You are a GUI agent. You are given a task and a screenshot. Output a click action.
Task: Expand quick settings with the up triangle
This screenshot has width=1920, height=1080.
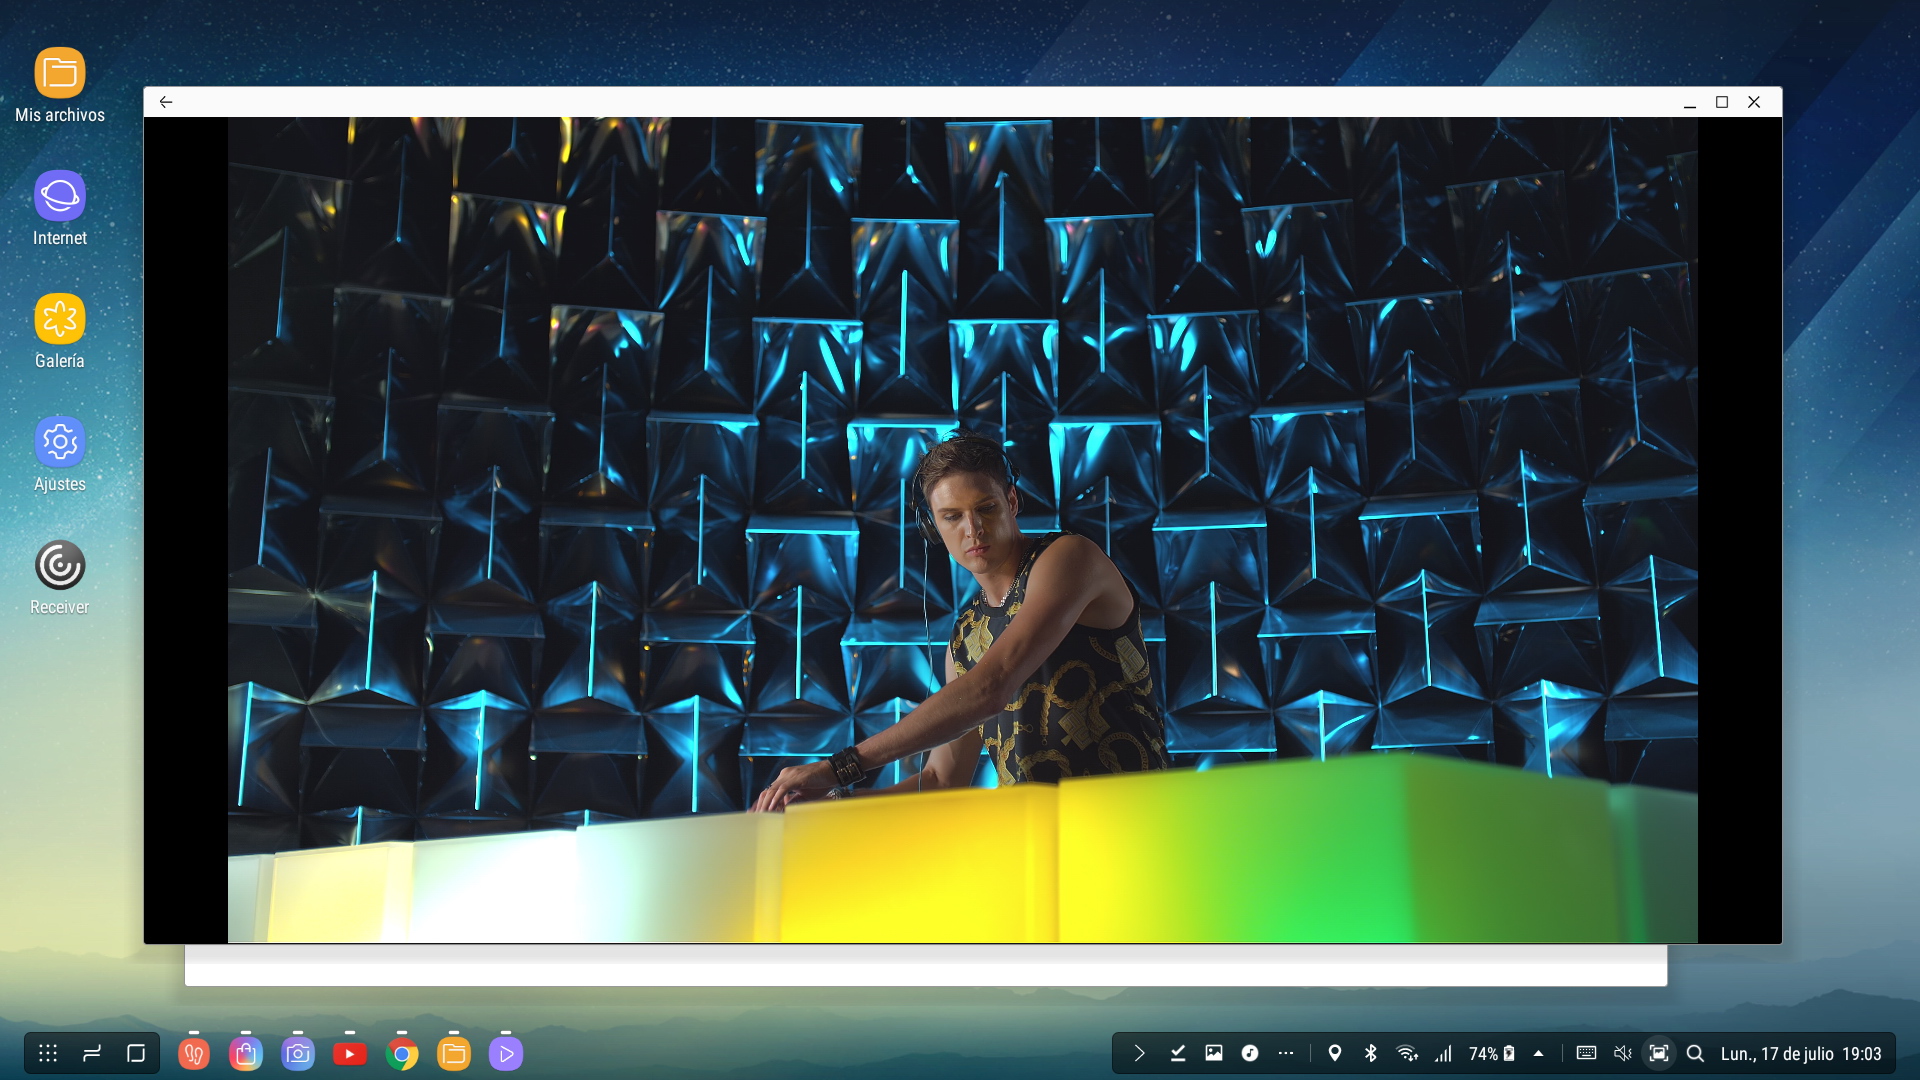[x=1539, y=1053]
